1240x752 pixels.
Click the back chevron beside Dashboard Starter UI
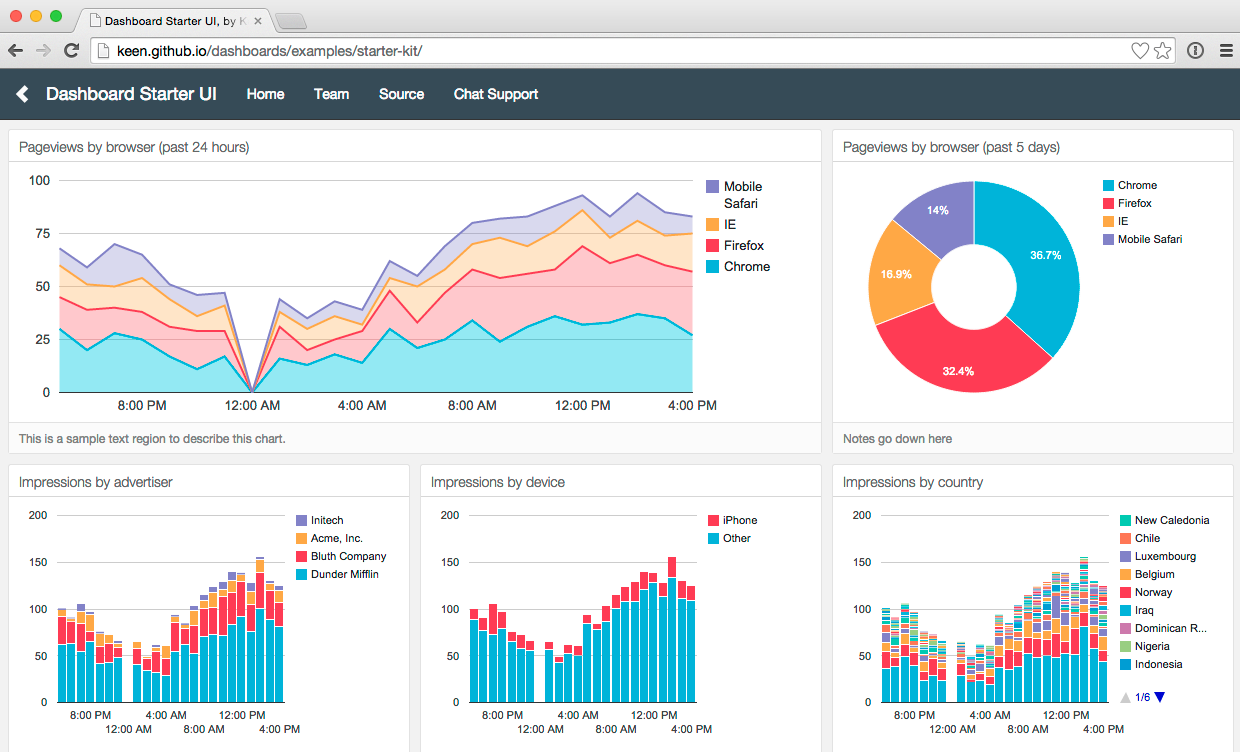(22, 93)
